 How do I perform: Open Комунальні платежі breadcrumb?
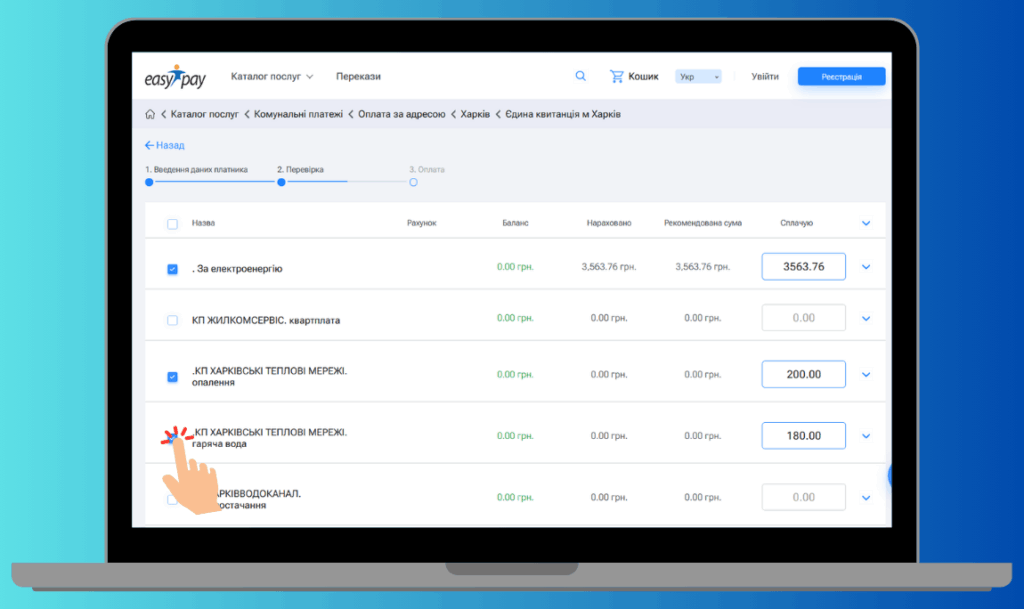pos(298,114)
